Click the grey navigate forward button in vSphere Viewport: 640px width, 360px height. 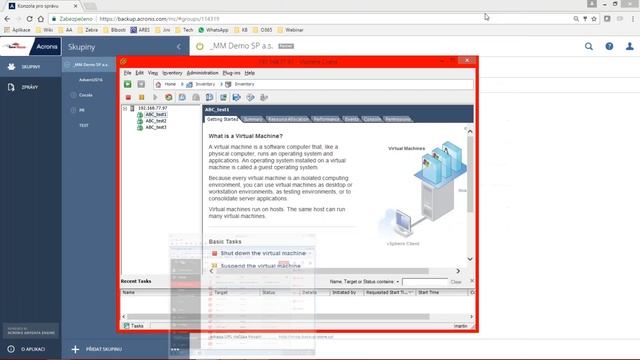point(141,84)
